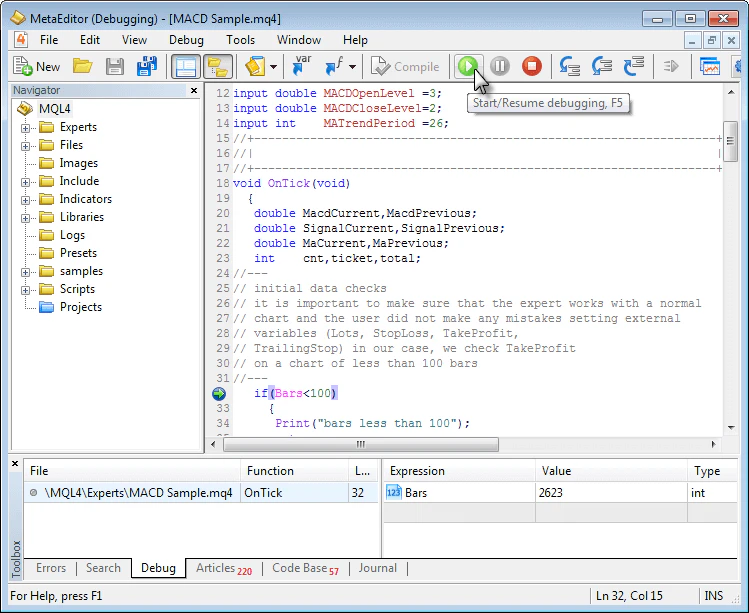Viewport: 749px width, 613px height.
Task: Save the current file using the floppy icon
Action: (115, 66)
